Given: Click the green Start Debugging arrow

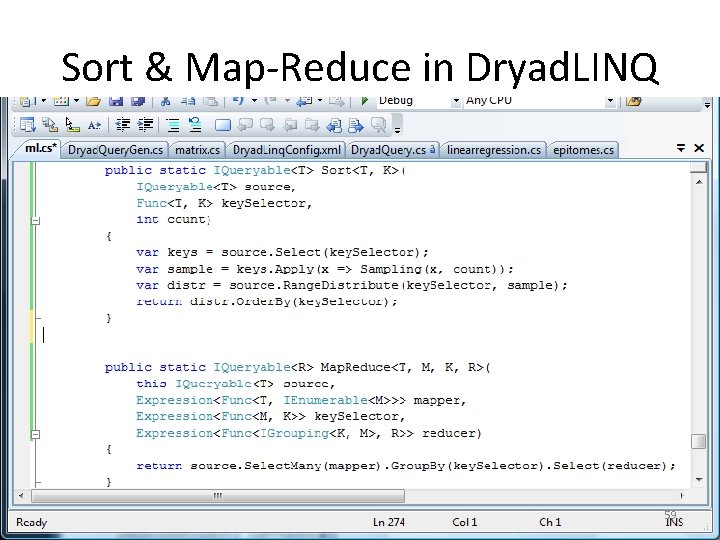Looking at the screenshot, I should pos(365,101).
